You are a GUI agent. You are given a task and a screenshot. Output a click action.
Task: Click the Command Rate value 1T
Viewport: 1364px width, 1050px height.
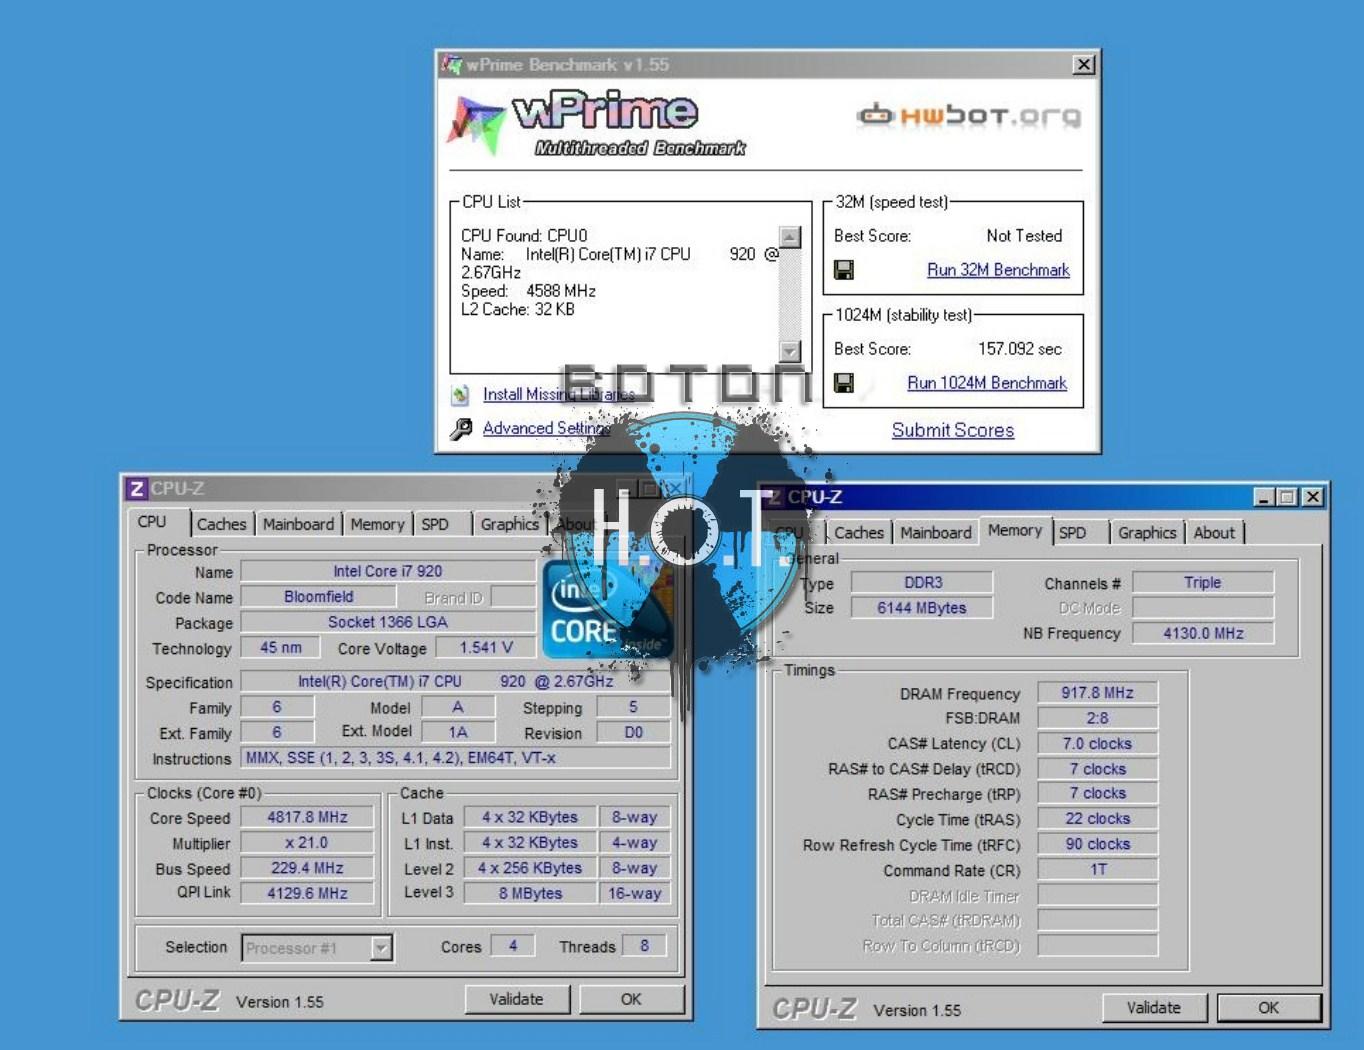1098,870
